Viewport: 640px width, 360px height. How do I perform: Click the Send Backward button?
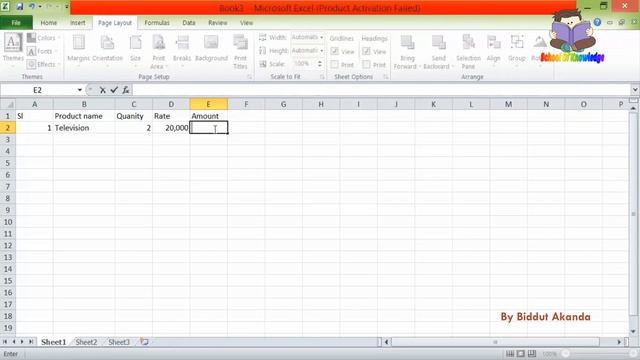tap(438, 51)
